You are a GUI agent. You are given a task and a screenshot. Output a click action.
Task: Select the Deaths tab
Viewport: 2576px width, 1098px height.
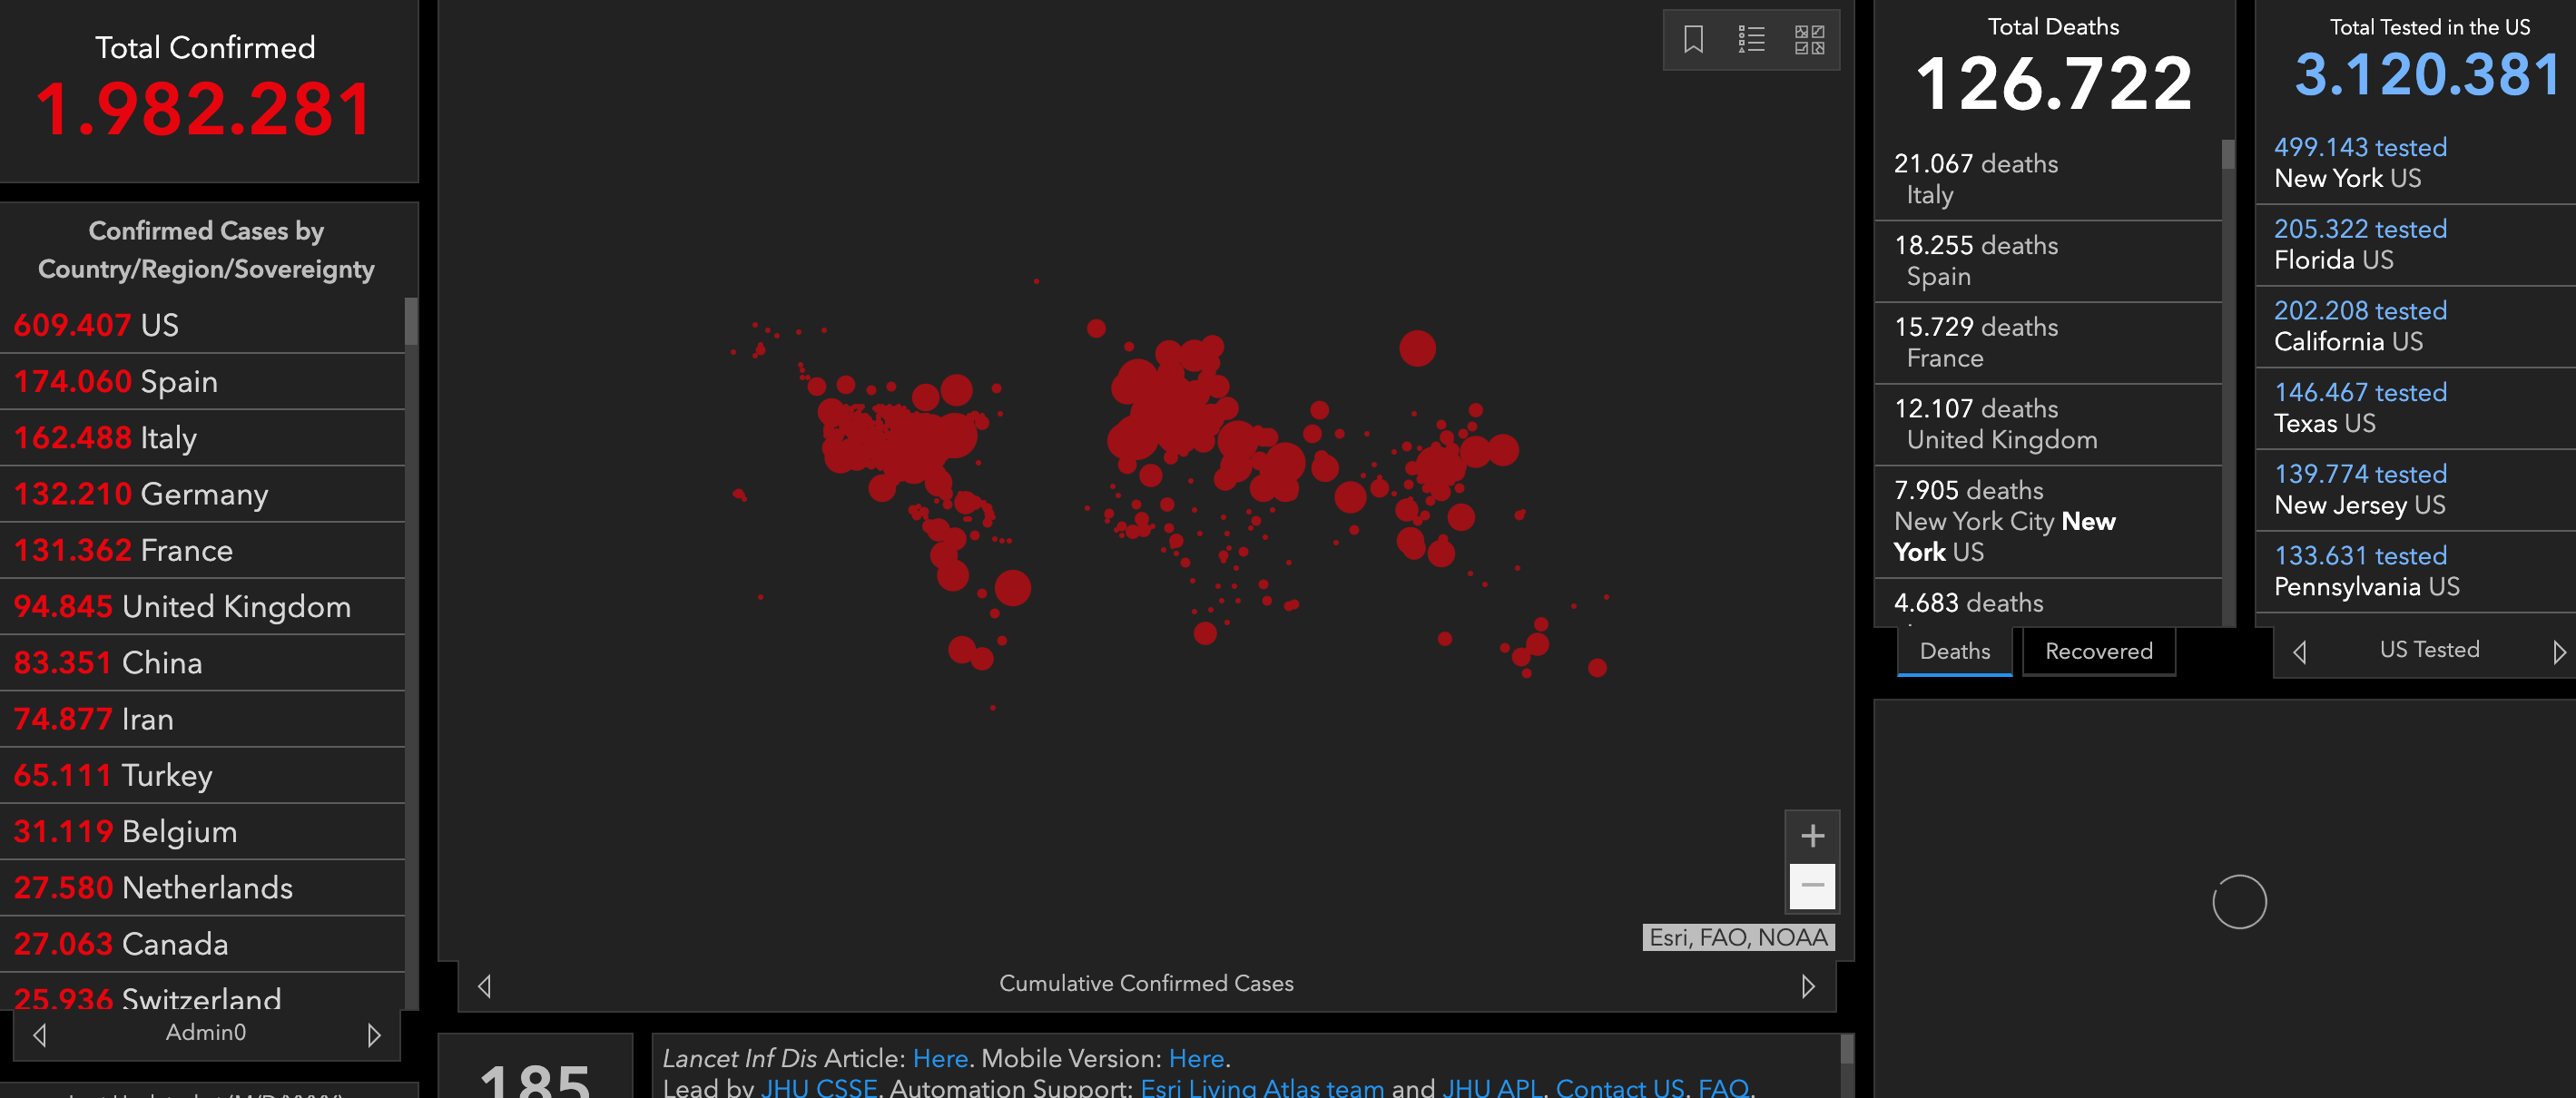coord(1954,652)
